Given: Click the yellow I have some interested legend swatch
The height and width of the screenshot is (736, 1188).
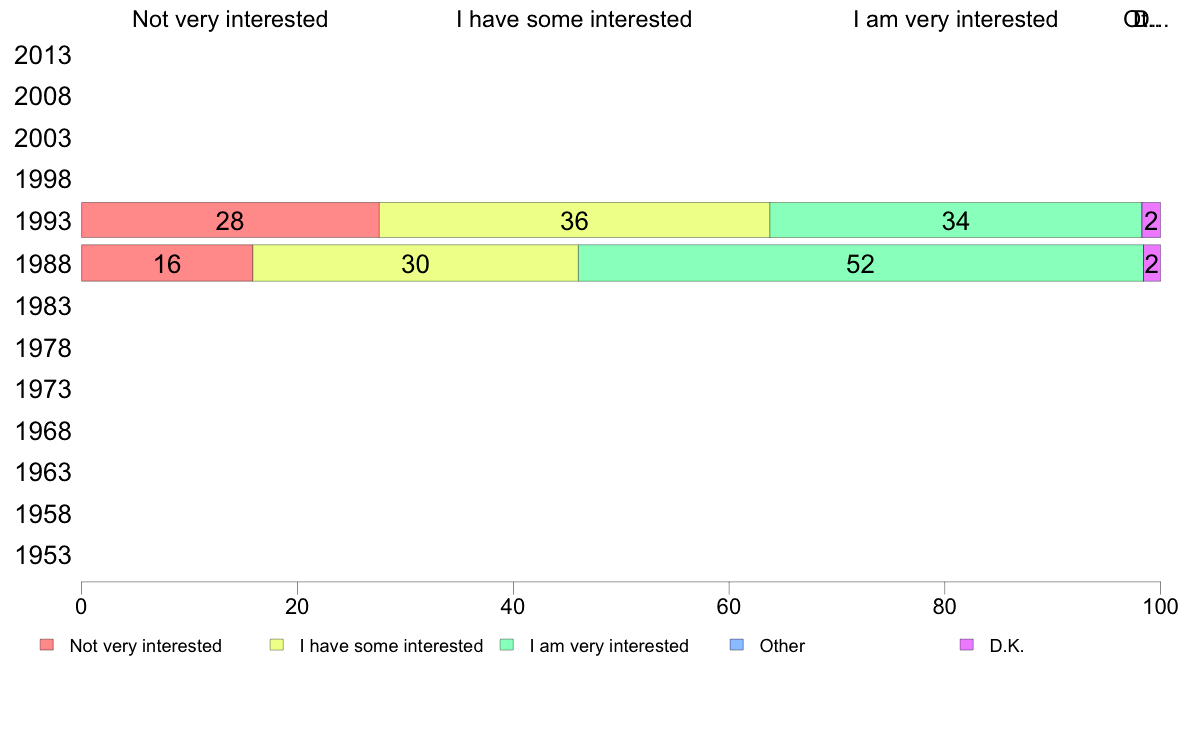Looking at the screenshot, I should tap(277, 645).
